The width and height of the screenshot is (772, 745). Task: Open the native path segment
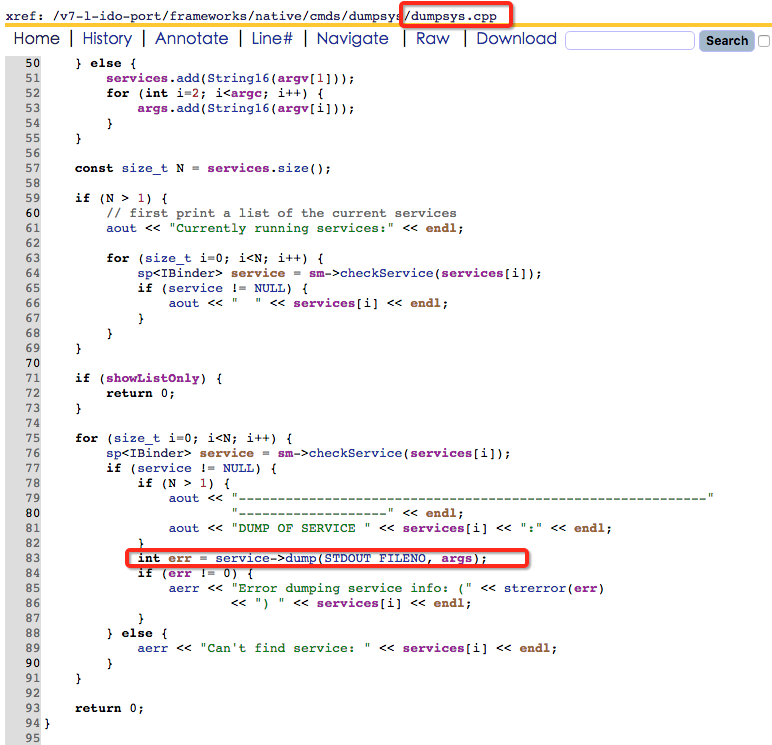[x=279, y=16]
